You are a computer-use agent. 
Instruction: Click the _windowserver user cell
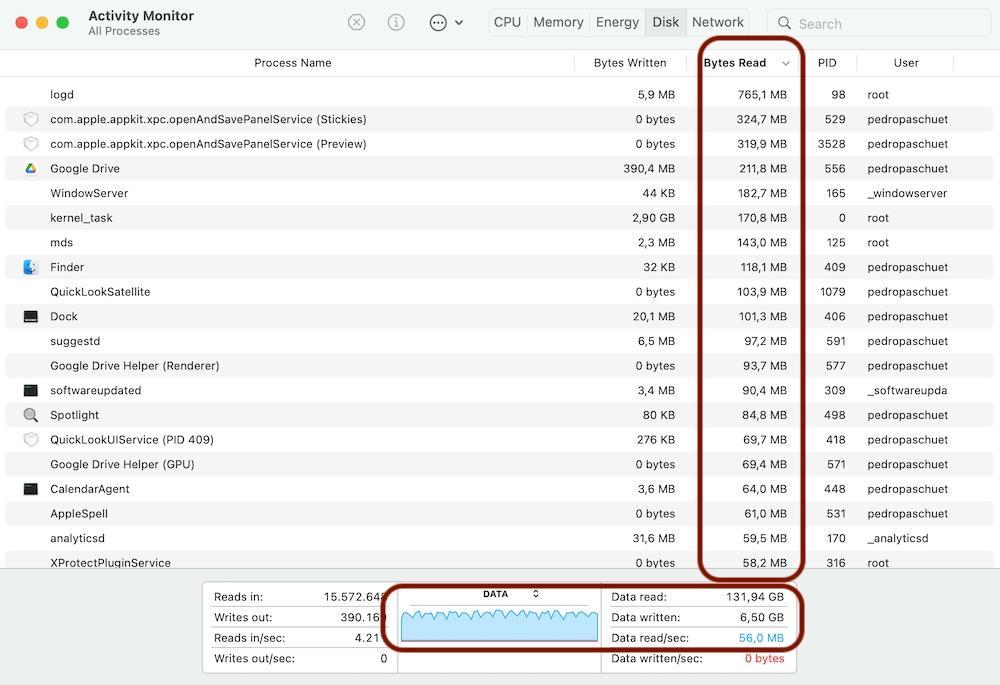point(907,193)
